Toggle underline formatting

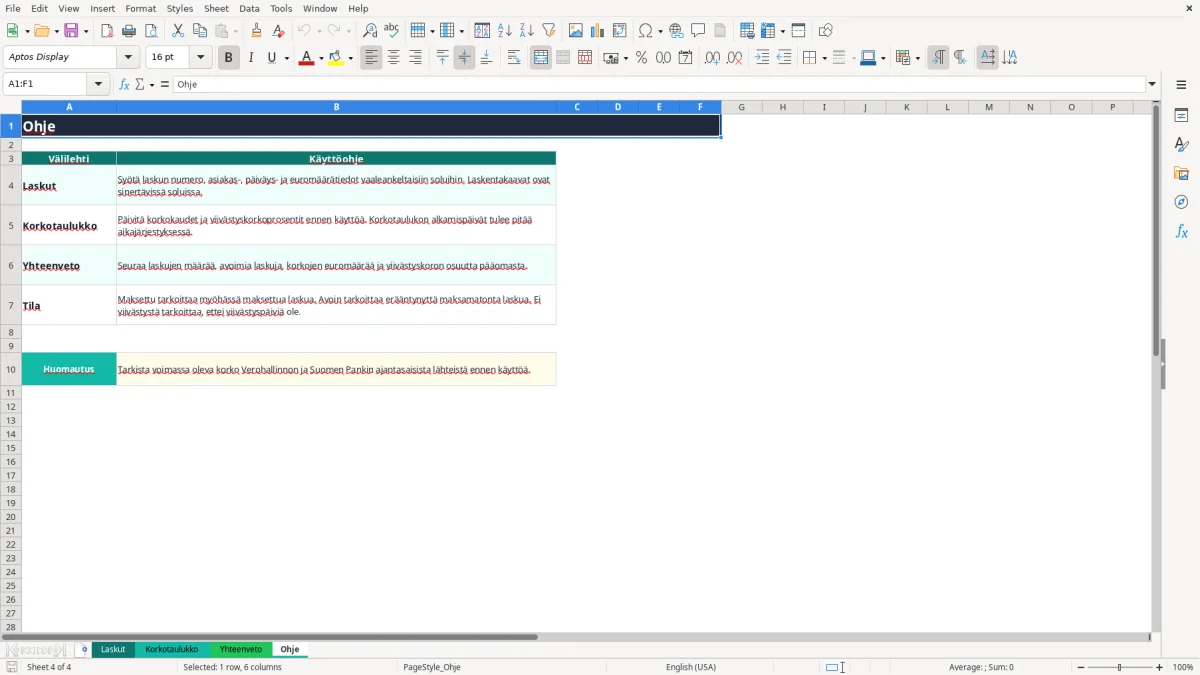click(272, 58)
